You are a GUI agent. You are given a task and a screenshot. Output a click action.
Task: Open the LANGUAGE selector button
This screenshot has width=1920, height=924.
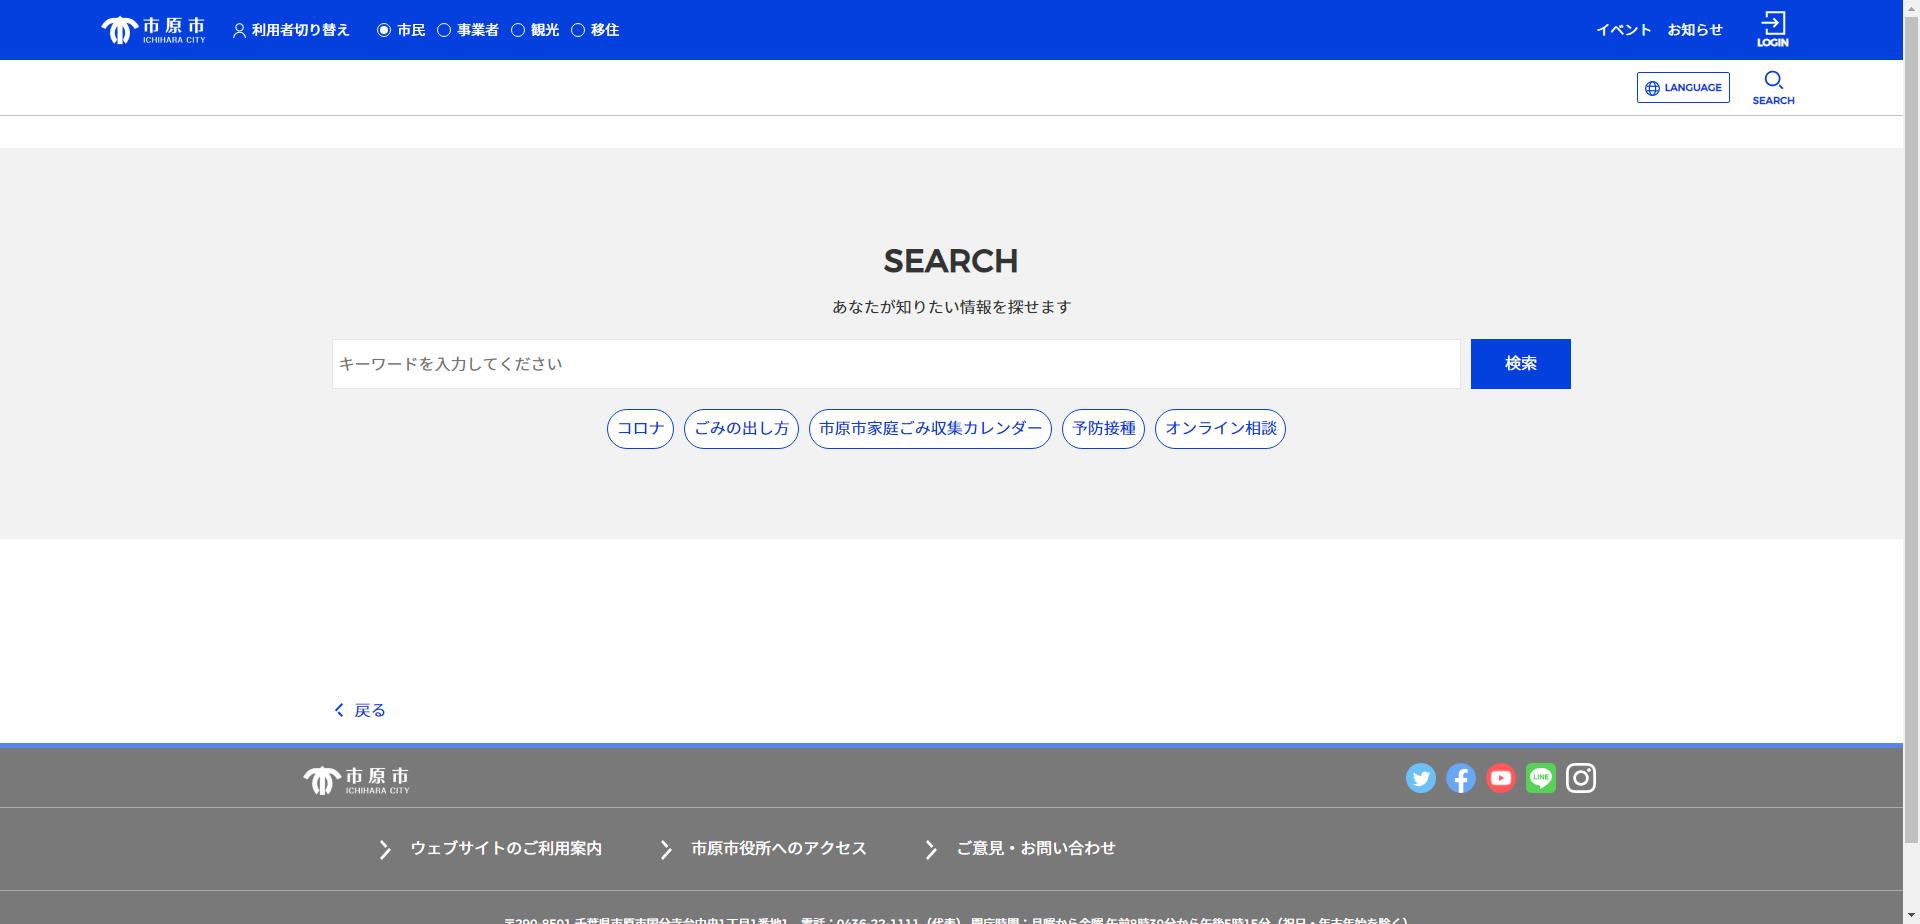pyautogui.click(x=1683, y=87)
